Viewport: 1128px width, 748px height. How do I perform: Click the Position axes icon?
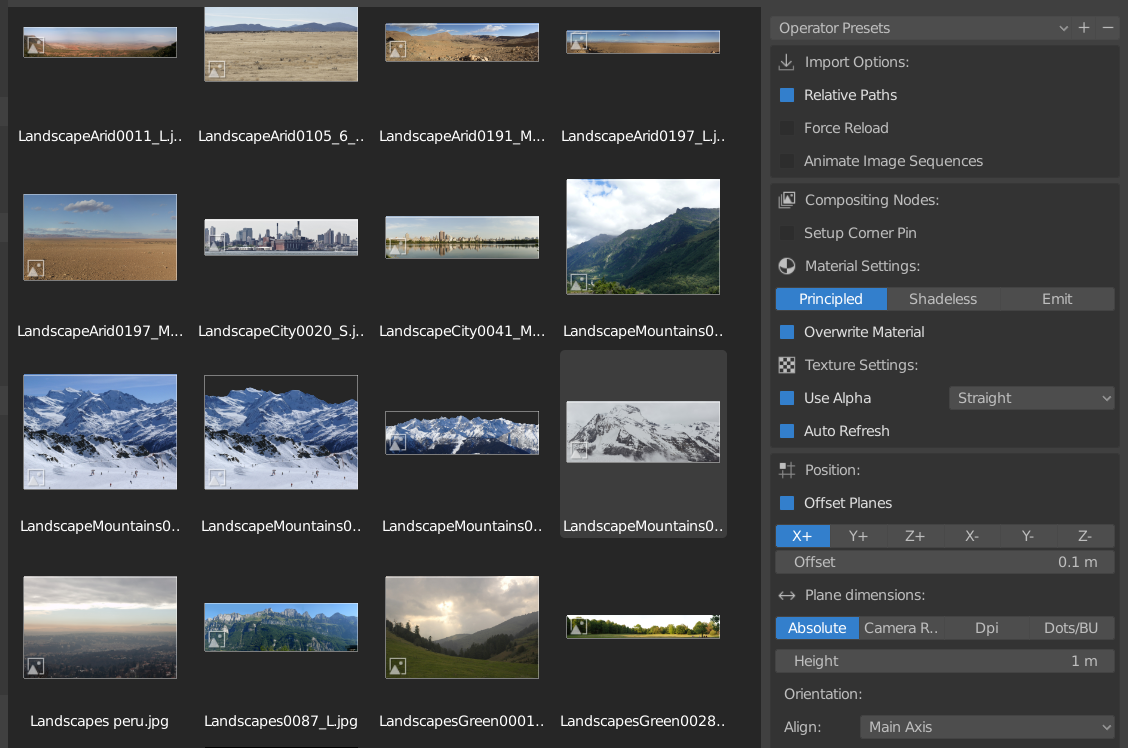[x=787, y=469]
